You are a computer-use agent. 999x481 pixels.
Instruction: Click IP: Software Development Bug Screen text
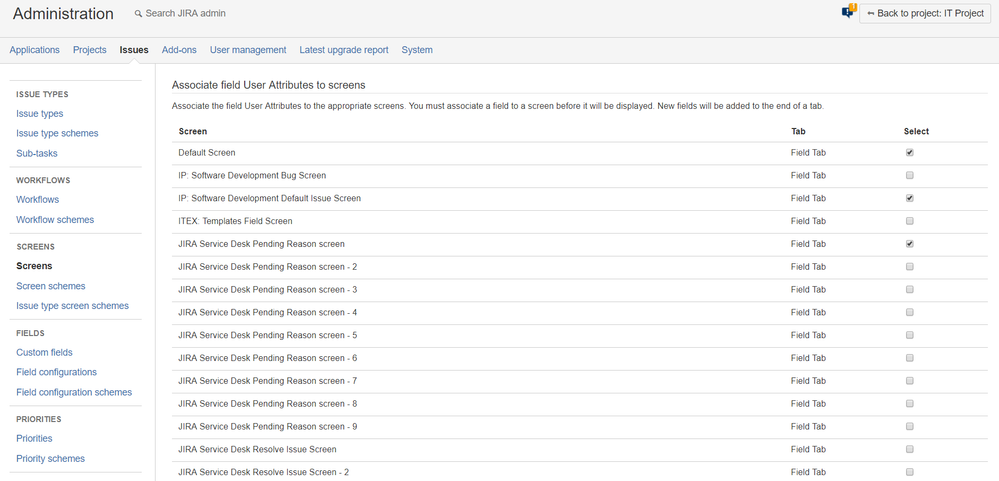coord(252,175)
